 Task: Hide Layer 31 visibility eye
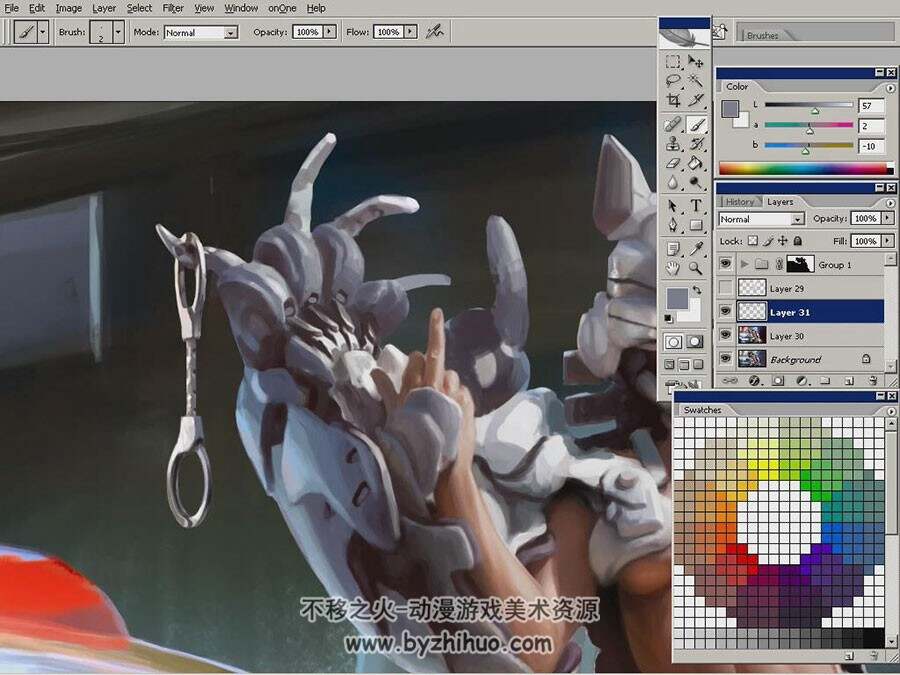[726, 311]
